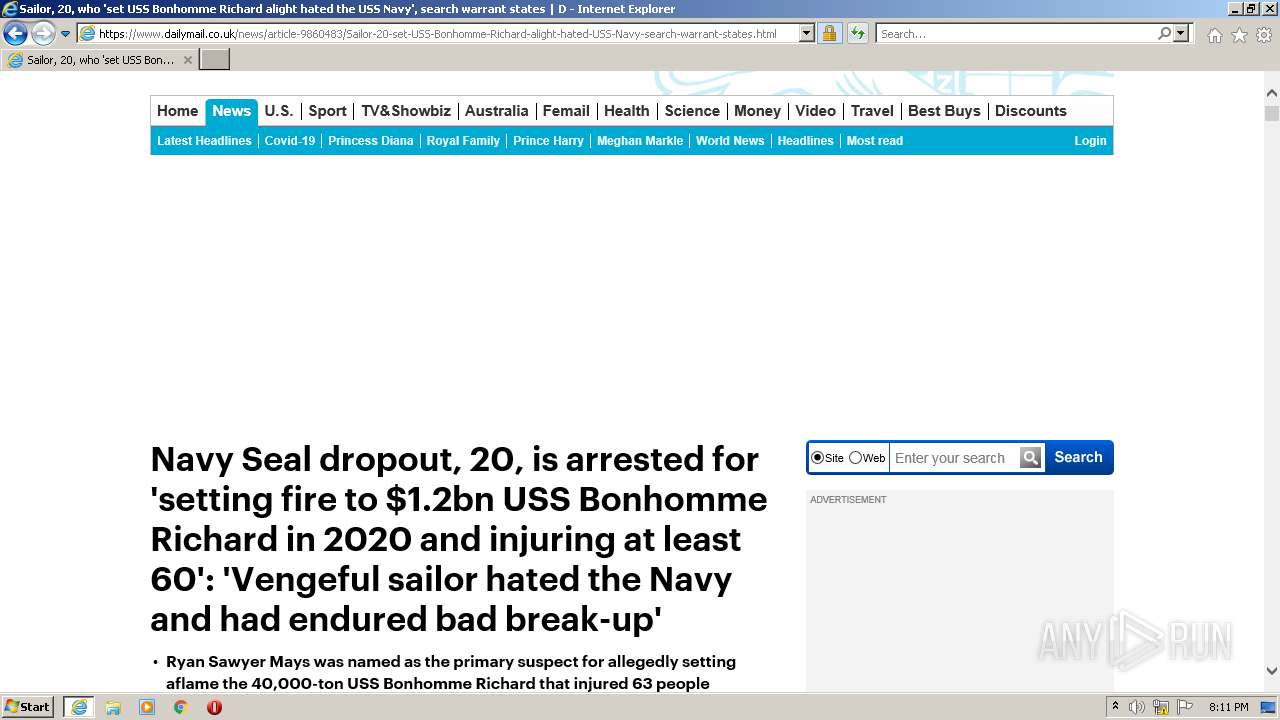Open the search provider dropdown arrow
1280x720 pixels.
click(1181, 33)
